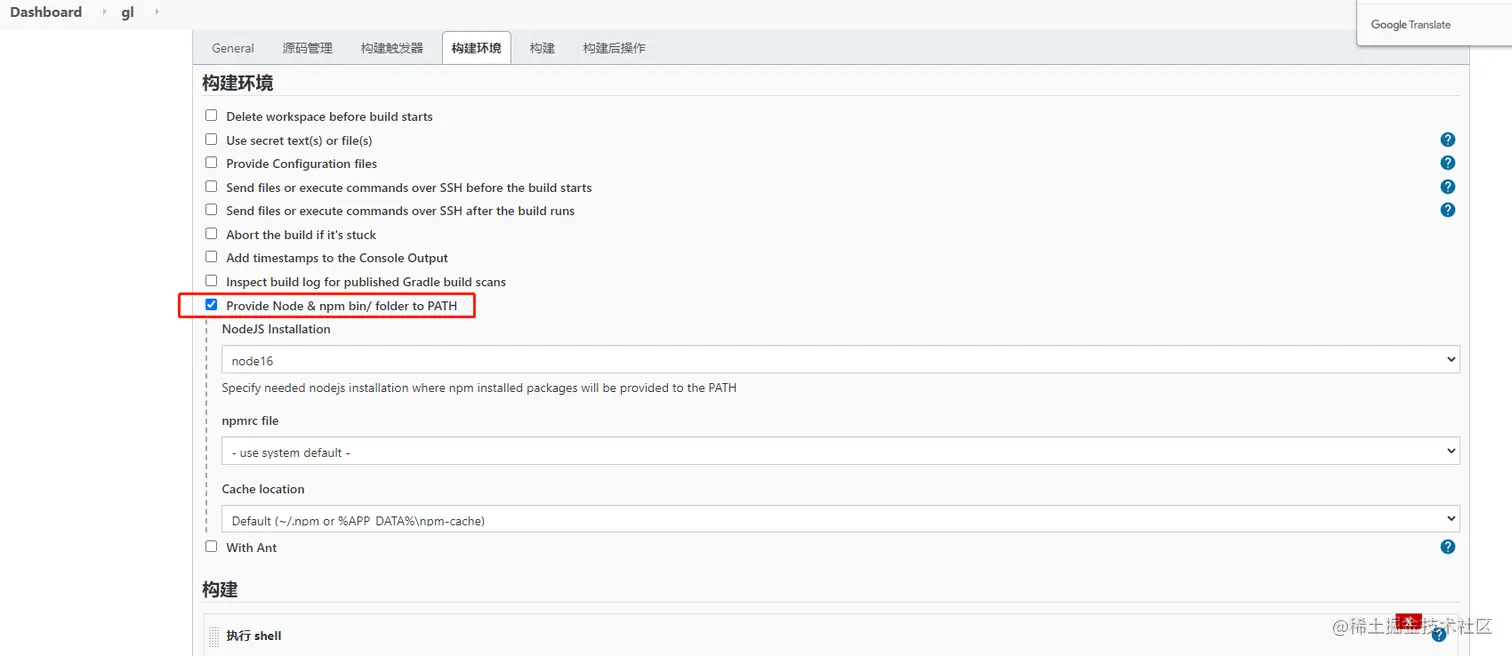Open the gl project breadcrumb link
The height and width of the screenshot is (656, 1512).
click(x=128, y=12)
